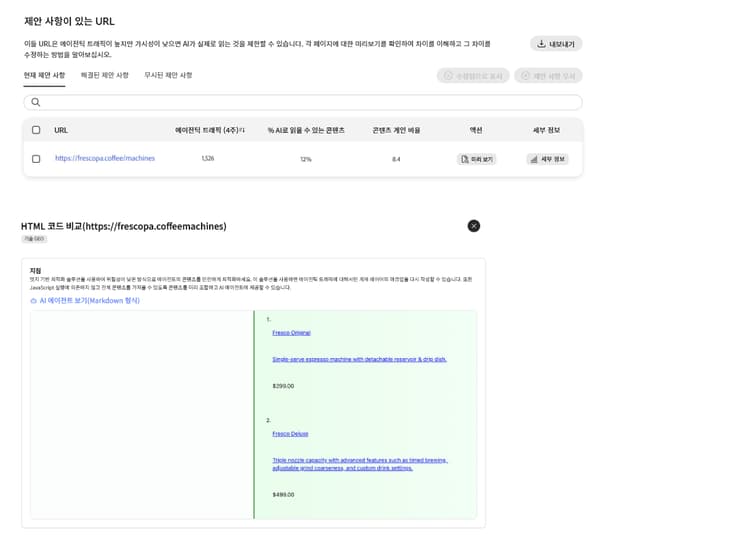The width and height of the screenshot is (750, 538).
Task: Click the 내보내기 export button
Action: pos(556,44)
